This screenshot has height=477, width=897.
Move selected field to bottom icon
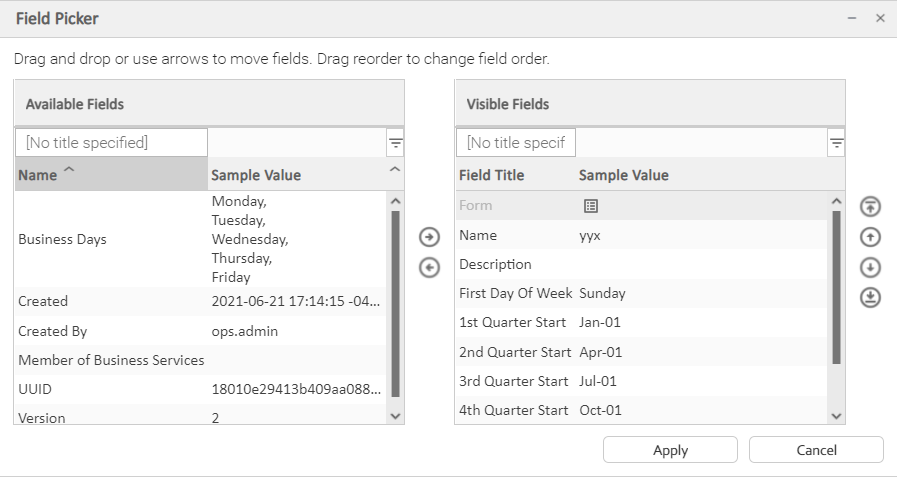(x=870, y=297)
